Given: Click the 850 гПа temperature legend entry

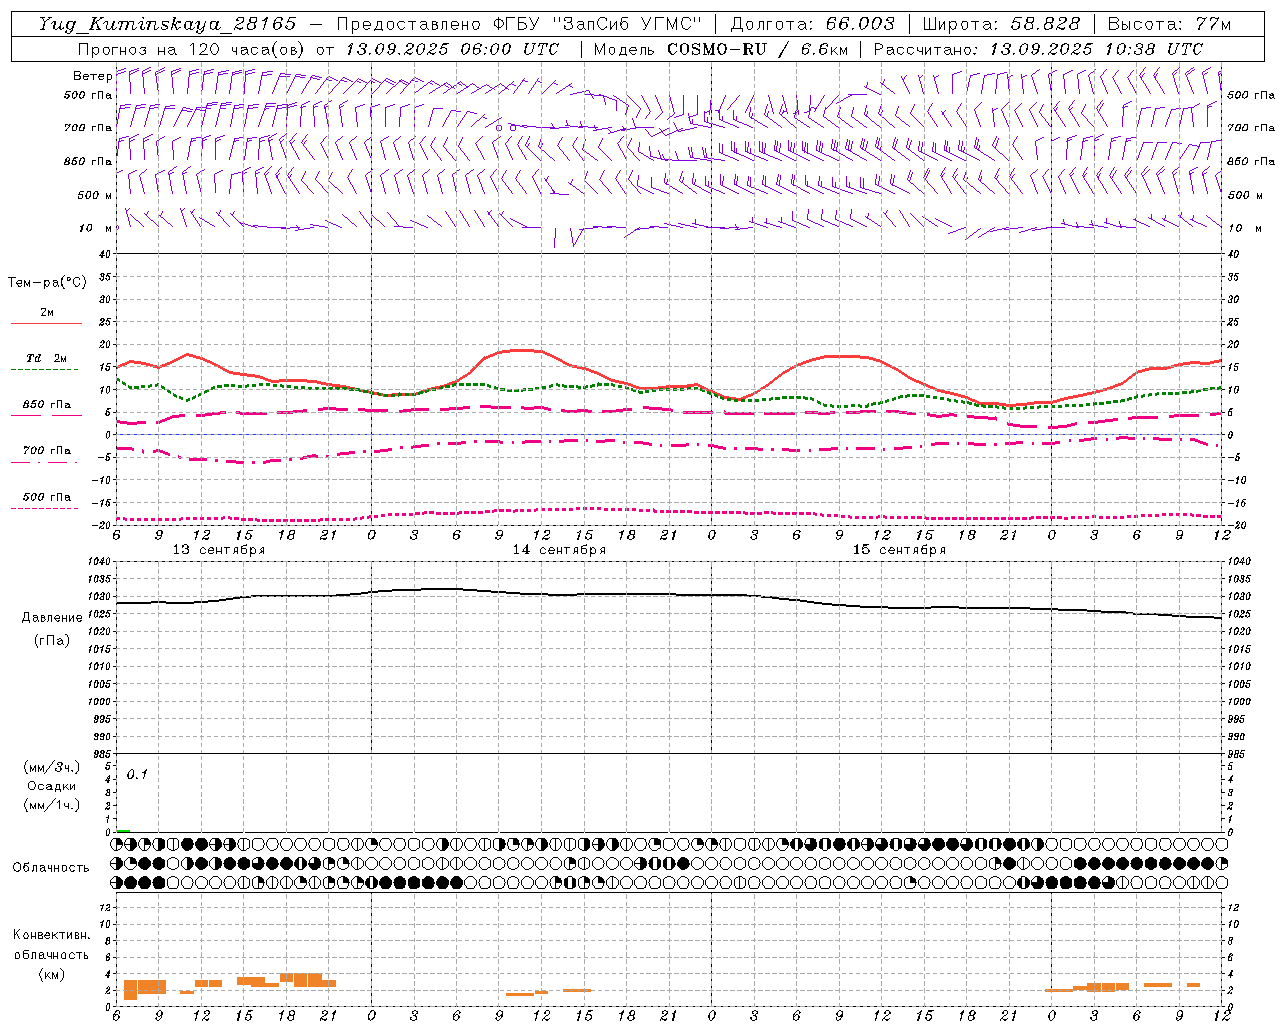Looking at the screenshot, I should [x=46, y=405].
